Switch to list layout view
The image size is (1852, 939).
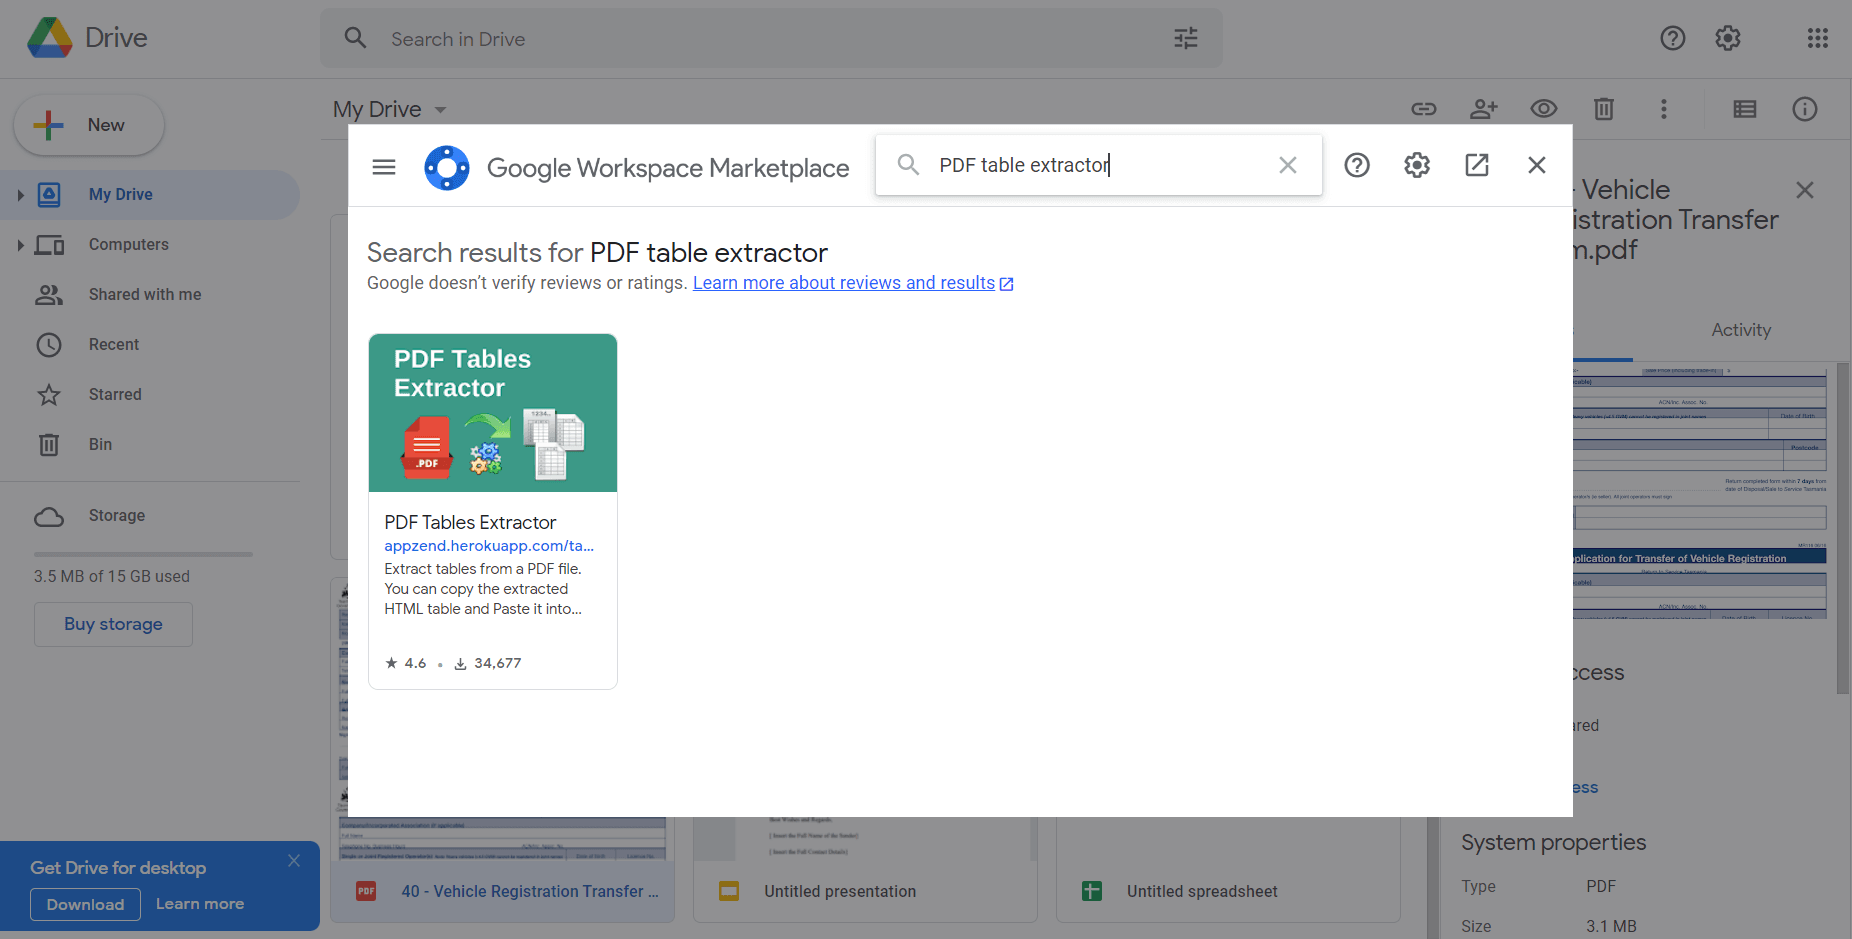pyautogui.click(x=1745, y=109)
